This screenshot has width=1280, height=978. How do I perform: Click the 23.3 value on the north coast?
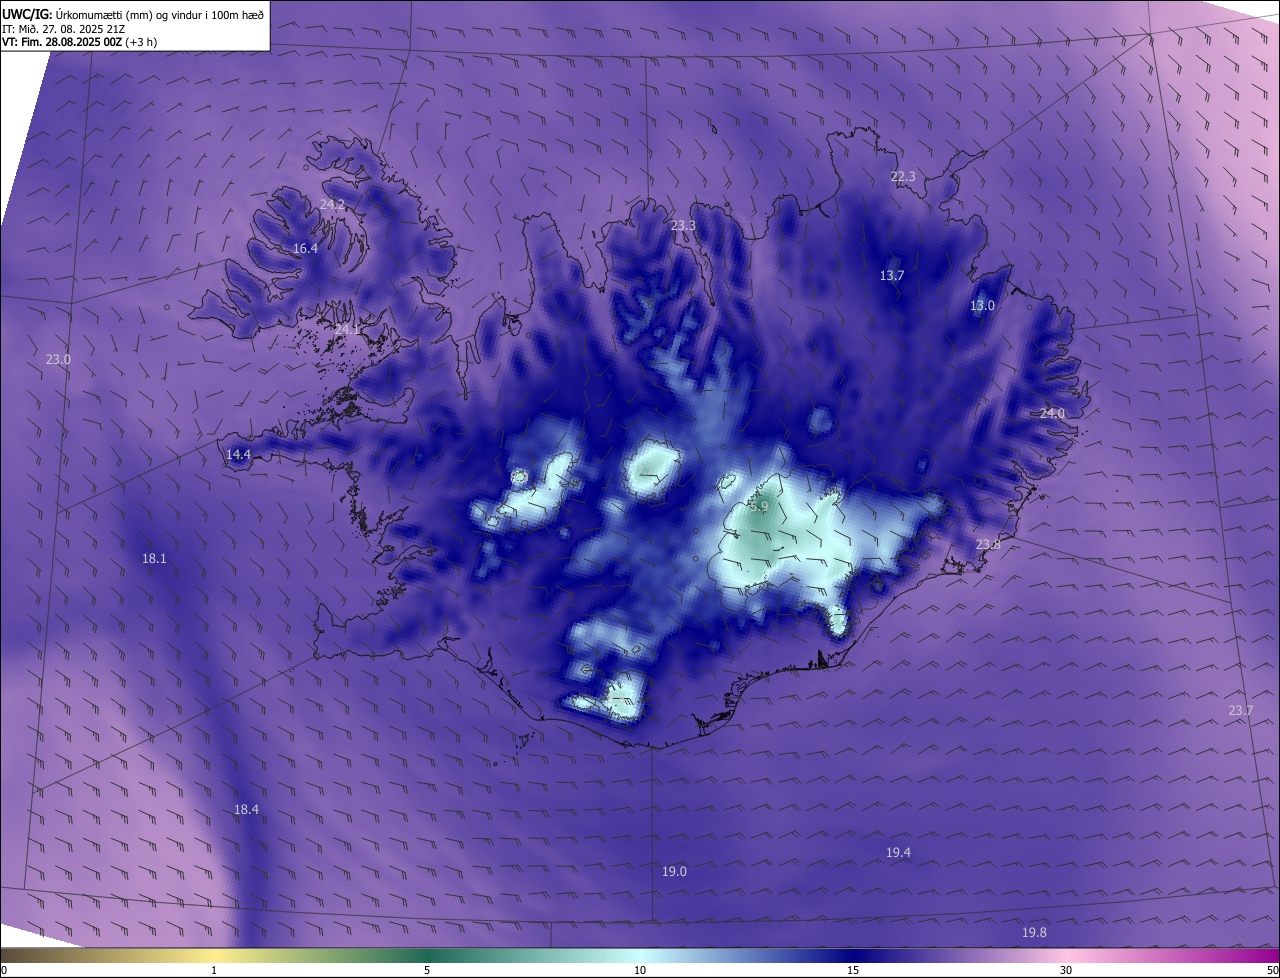tap(683, 226)
